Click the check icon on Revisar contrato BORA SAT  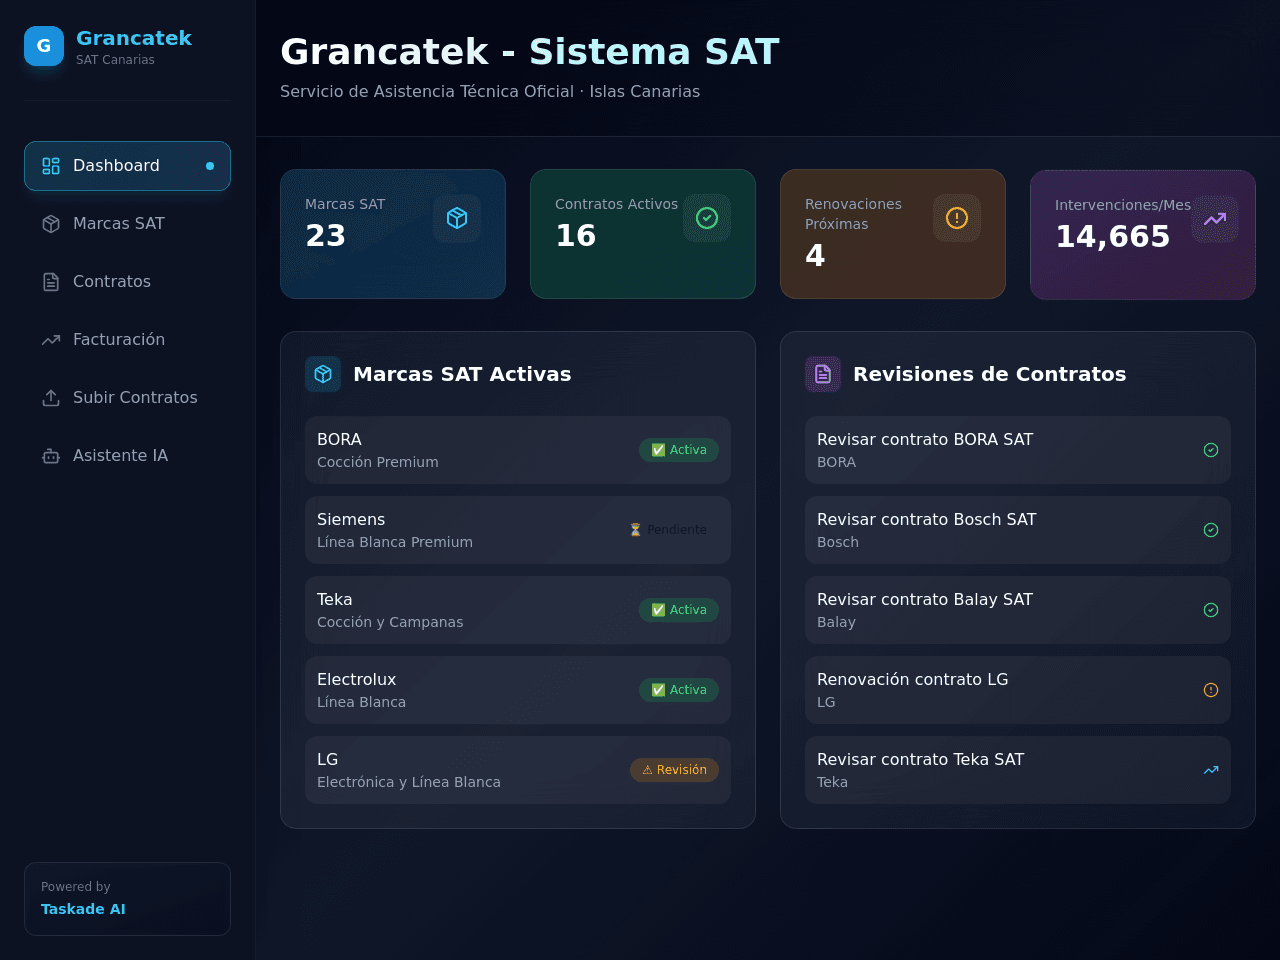(1211, 450)
